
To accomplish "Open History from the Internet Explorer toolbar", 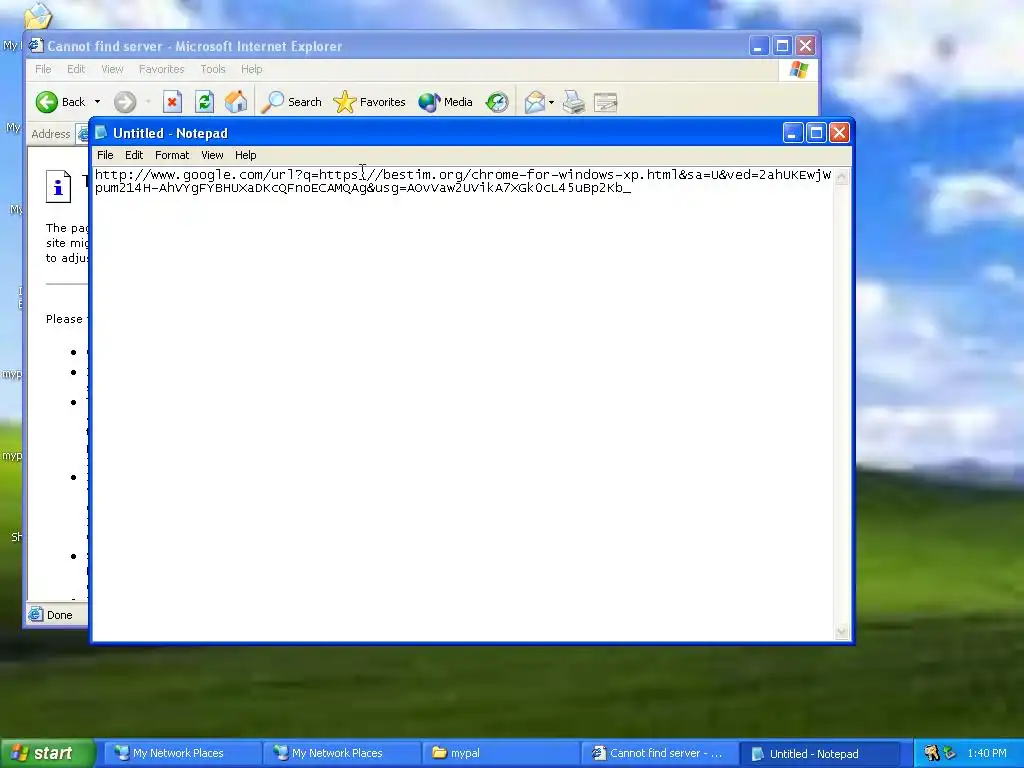I will pos(497,102).
